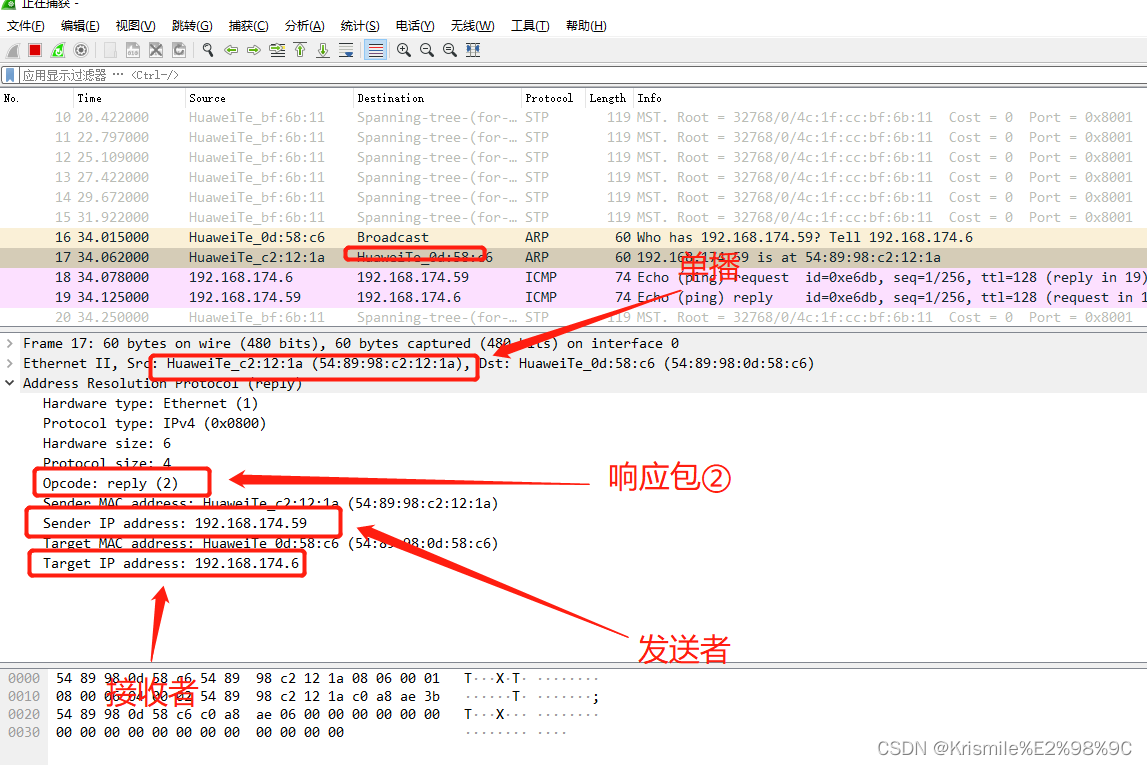The width and height of the screenshot is (1147, 765).
Task: Toggle auto-scroll during live capture
Action: coord(347,49)
